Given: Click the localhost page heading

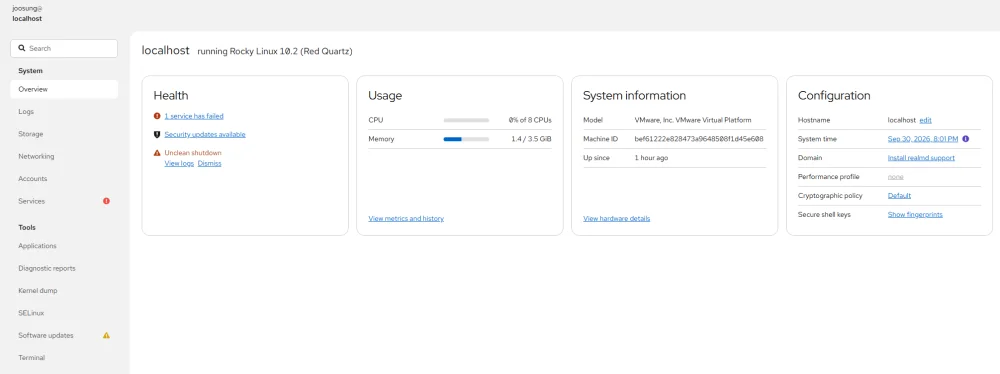Looking at the screenshot, I should 166,50.
